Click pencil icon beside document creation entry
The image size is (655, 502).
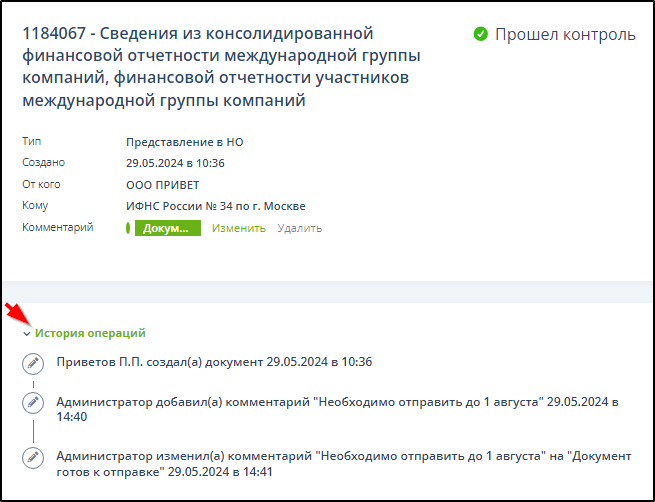33,362
